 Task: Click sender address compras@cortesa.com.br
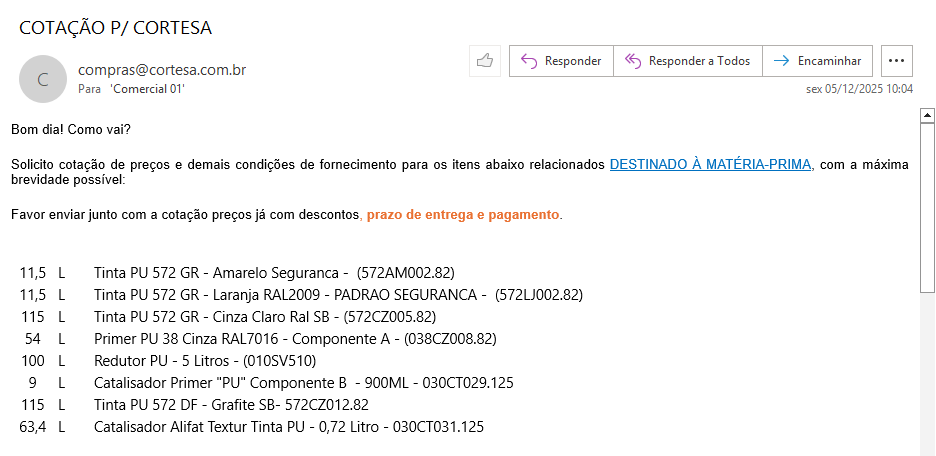[162, 70]
